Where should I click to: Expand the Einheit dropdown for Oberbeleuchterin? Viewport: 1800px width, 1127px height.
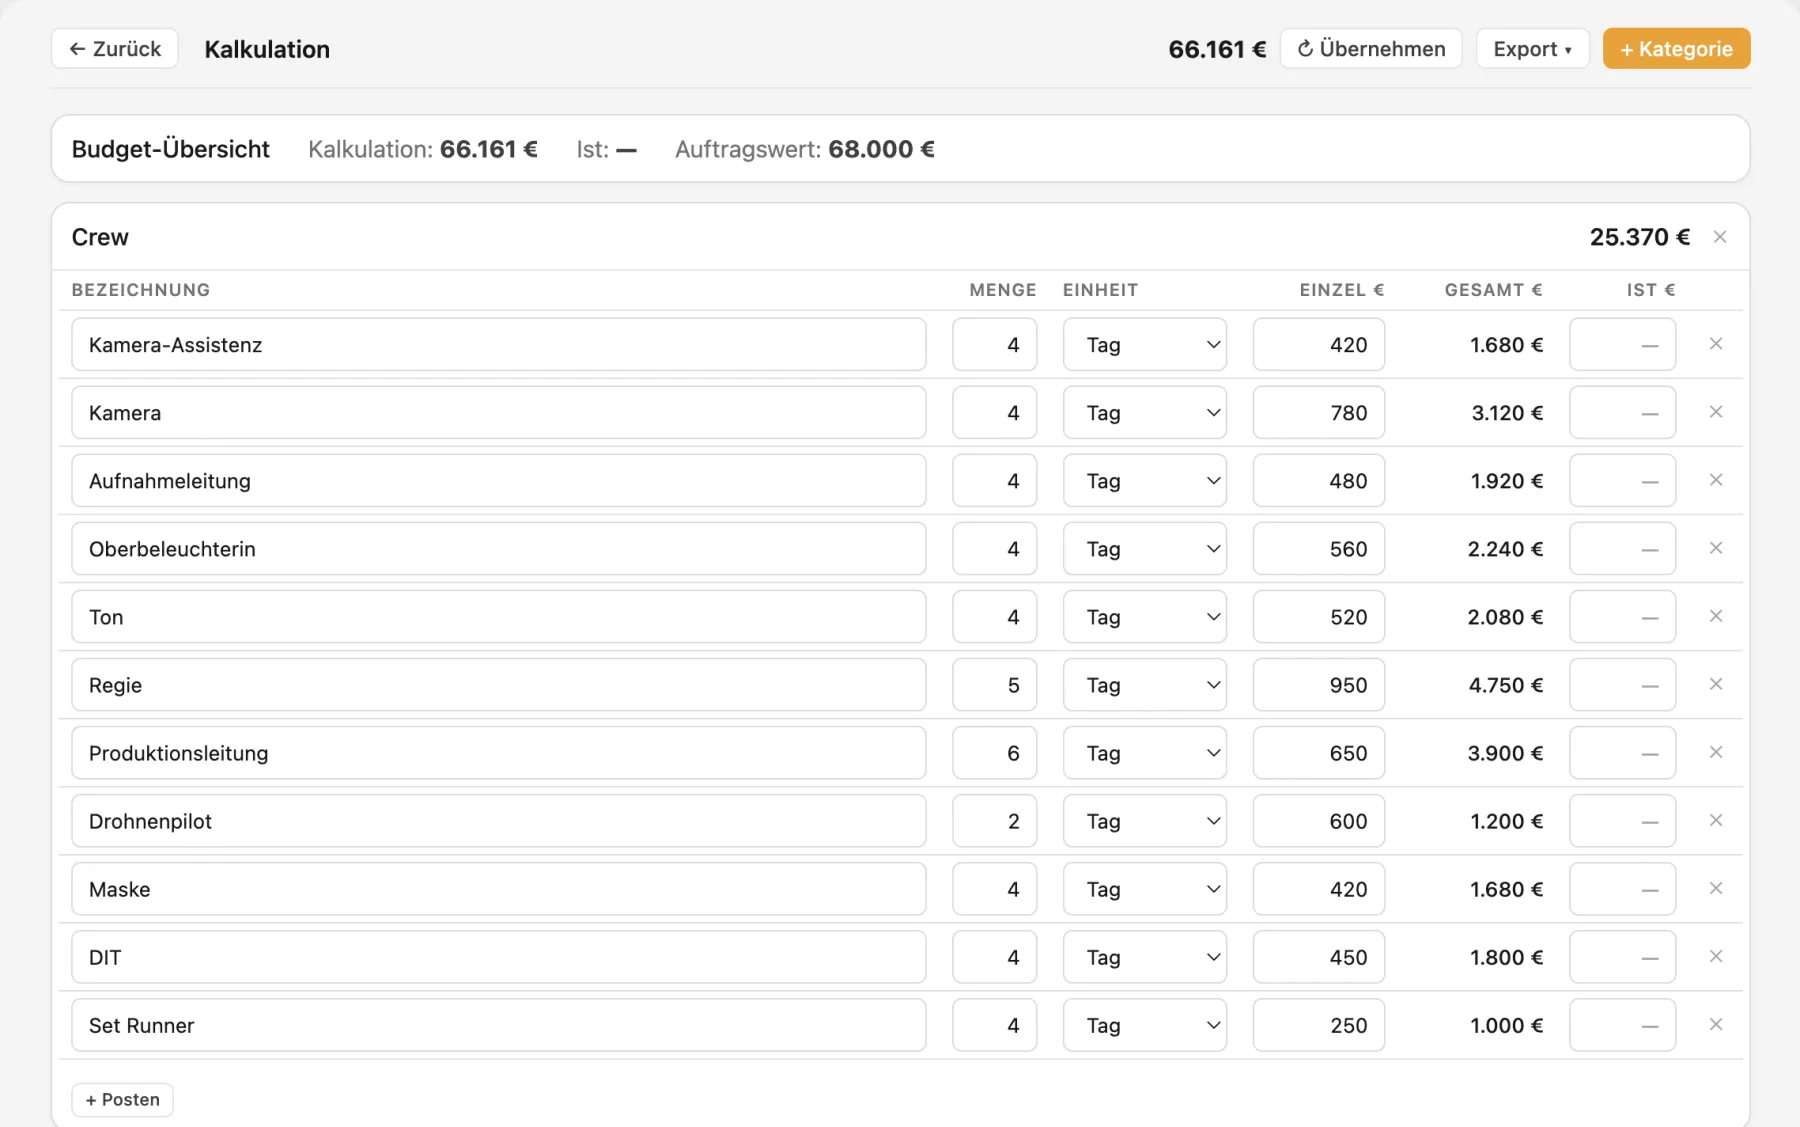(1144, 549)
